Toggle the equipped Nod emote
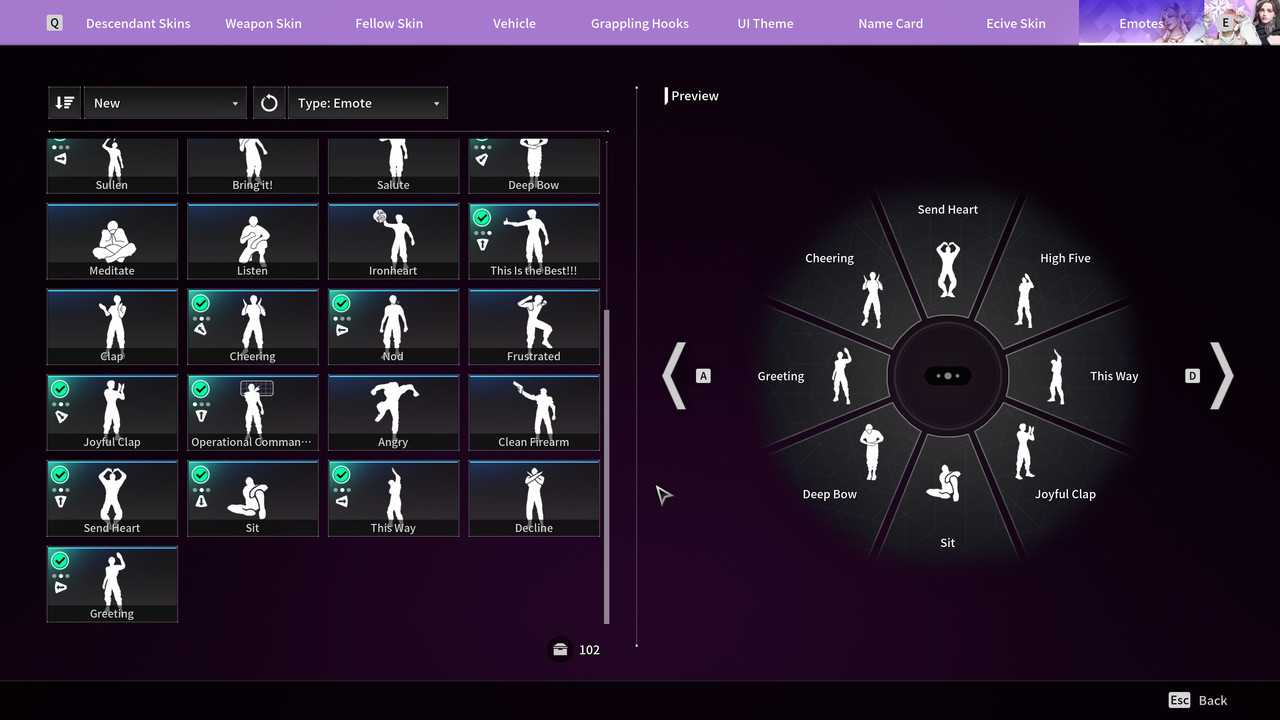The width and height of the screenshot is (1280, 720). tap(393, 327)
